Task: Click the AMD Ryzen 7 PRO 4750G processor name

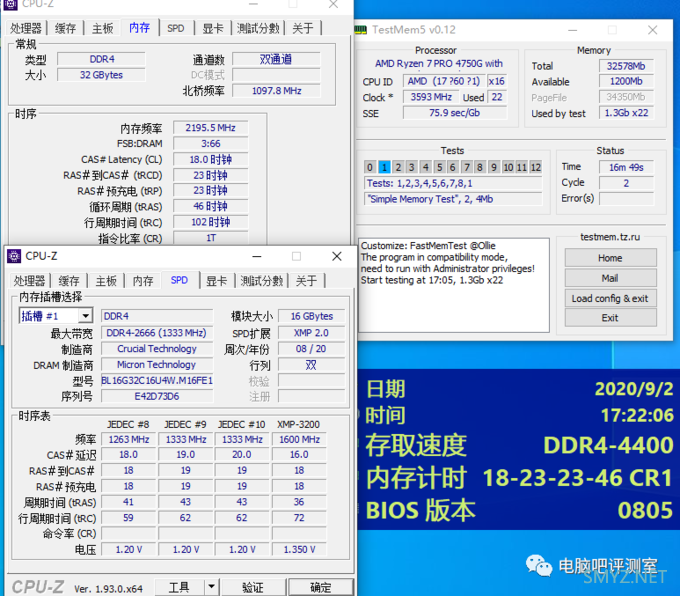Action: click(x=439, y=63)
